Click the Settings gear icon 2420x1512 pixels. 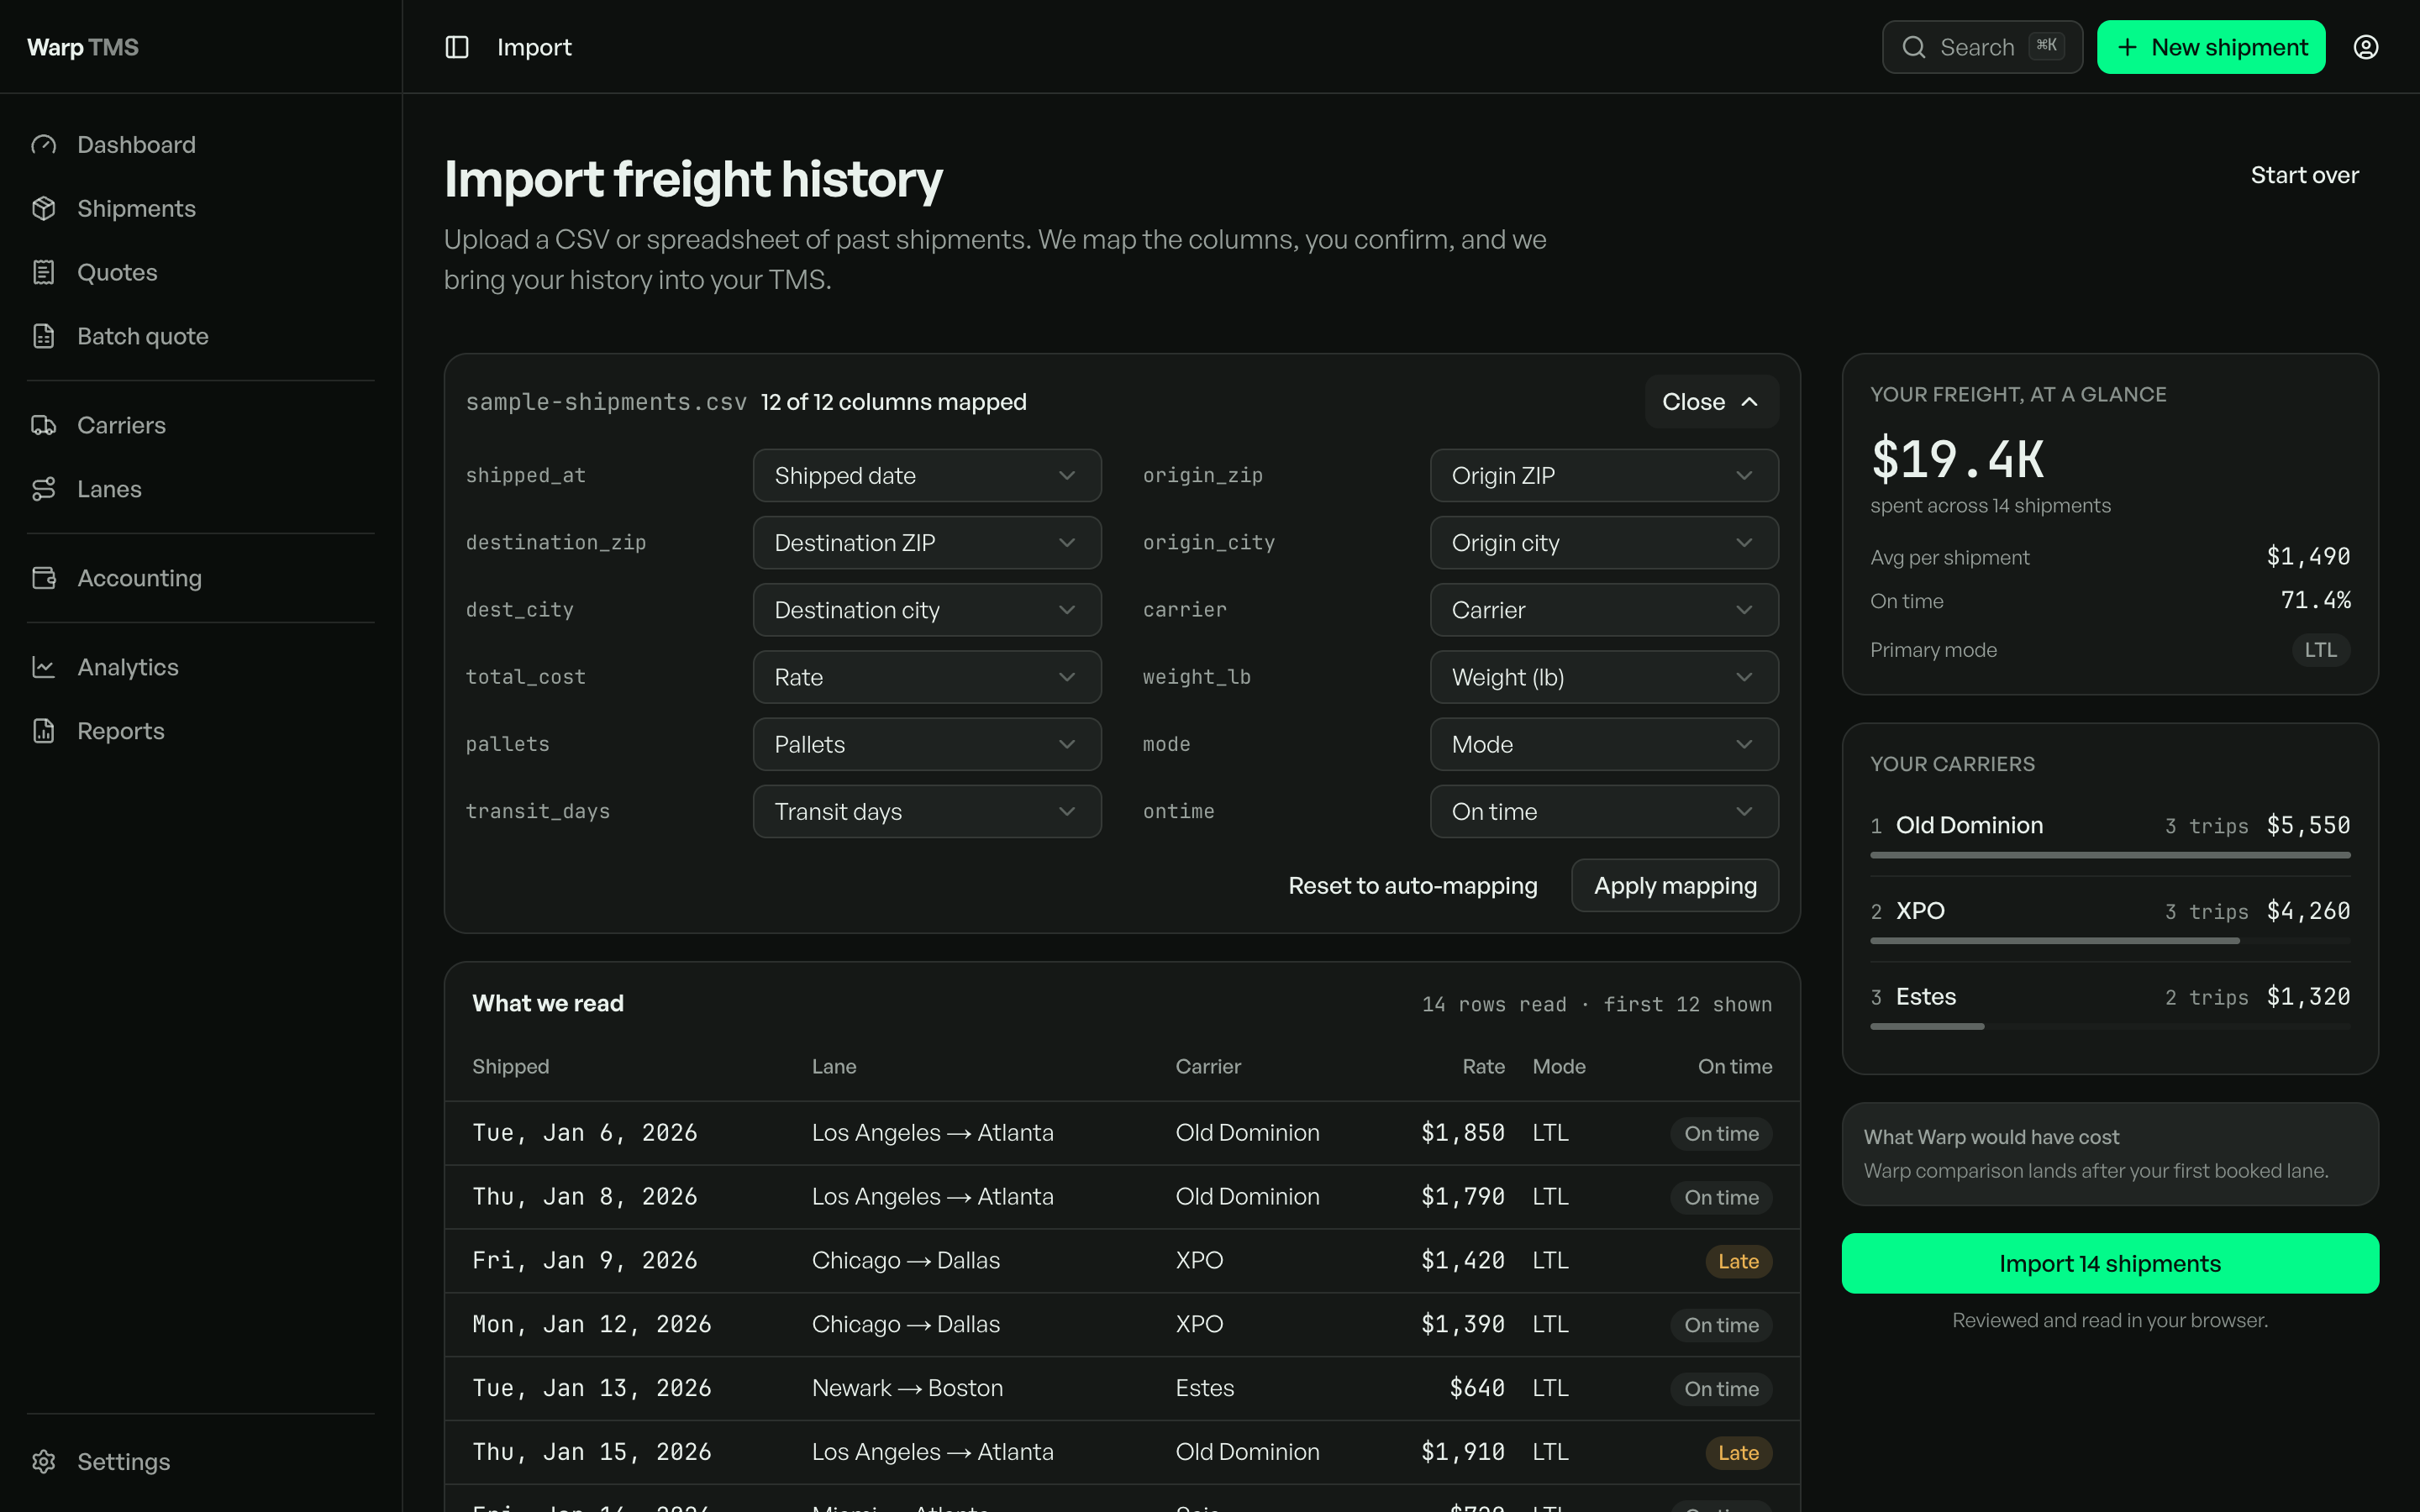point(44,1462)
